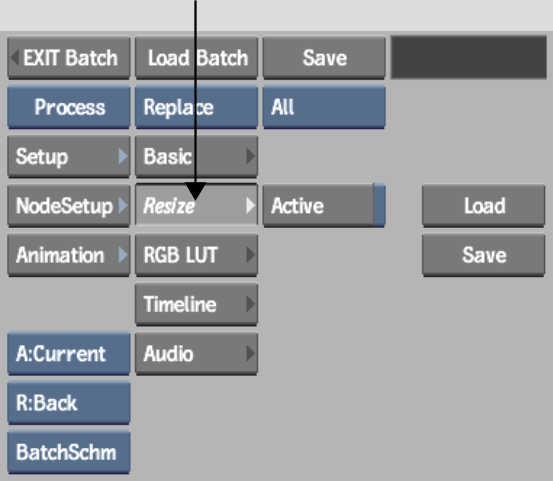Screen dimensions: 553x481
Task: Click the dark batch name field
Action: pyautogui.click(x=469, y=57)
